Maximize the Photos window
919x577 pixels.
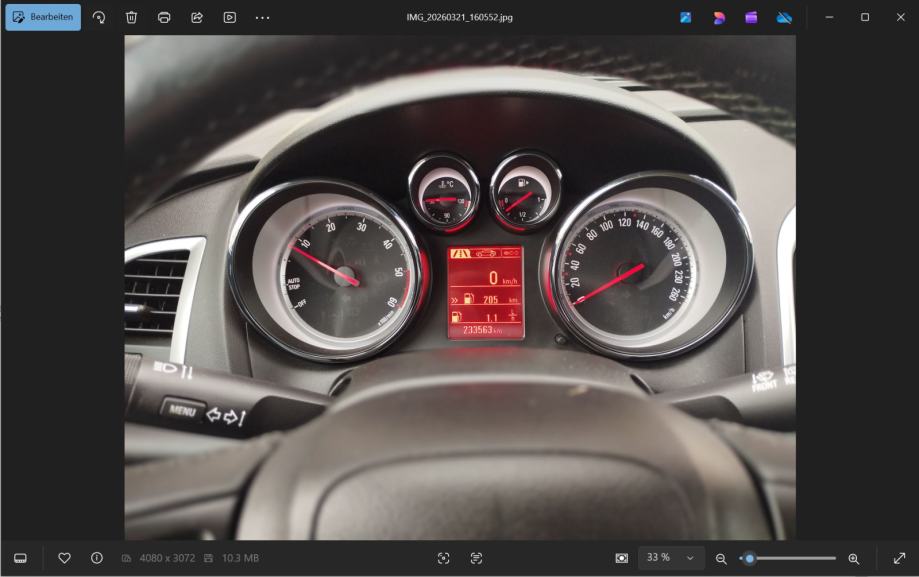(865, 17)
